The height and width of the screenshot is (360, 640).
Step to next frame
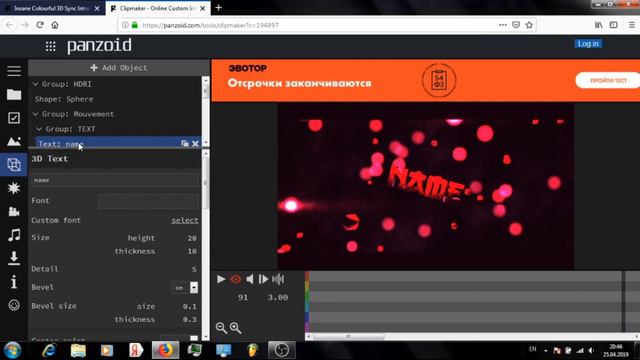click(263, 279)
